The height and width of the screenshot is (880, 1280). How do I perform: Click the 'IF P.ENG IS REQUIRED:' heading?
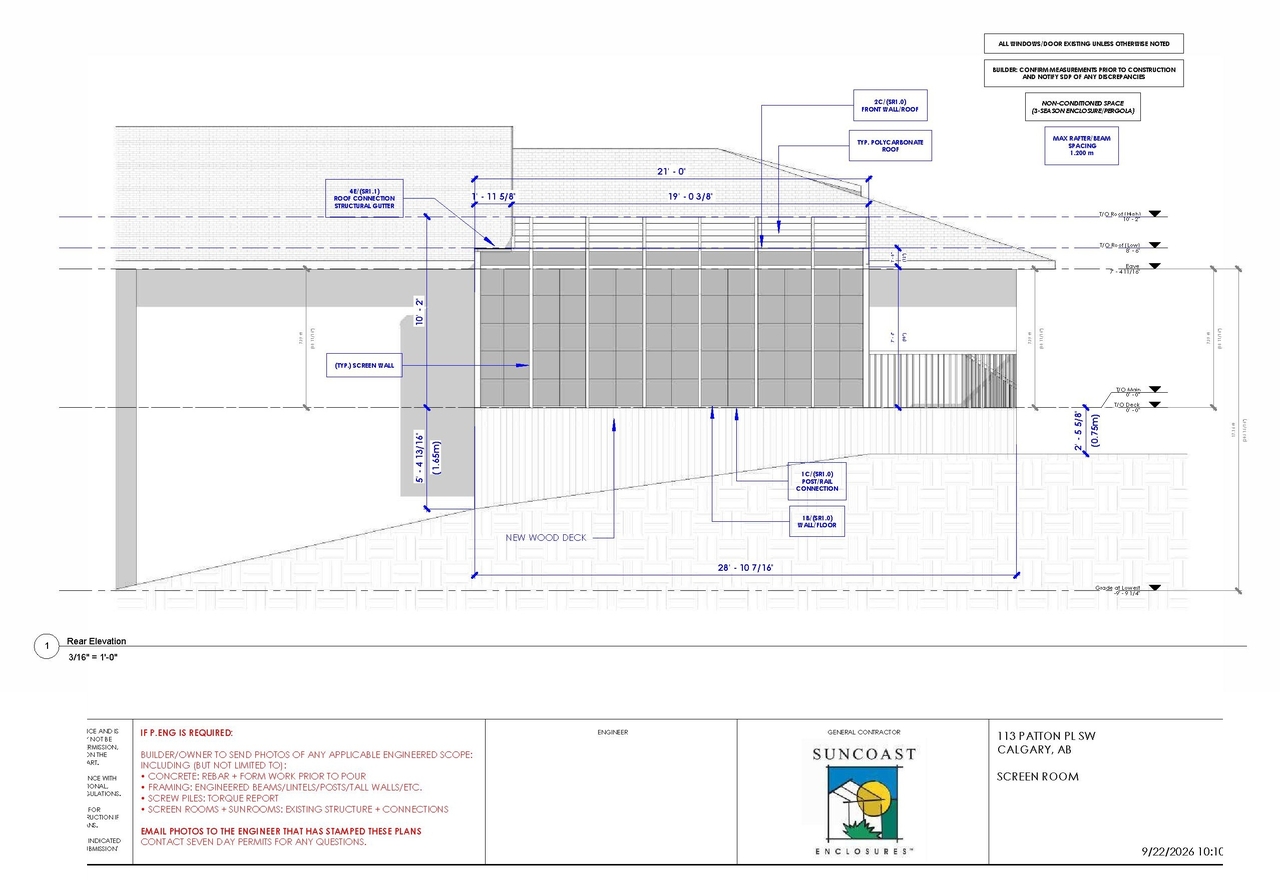(186, 733)
